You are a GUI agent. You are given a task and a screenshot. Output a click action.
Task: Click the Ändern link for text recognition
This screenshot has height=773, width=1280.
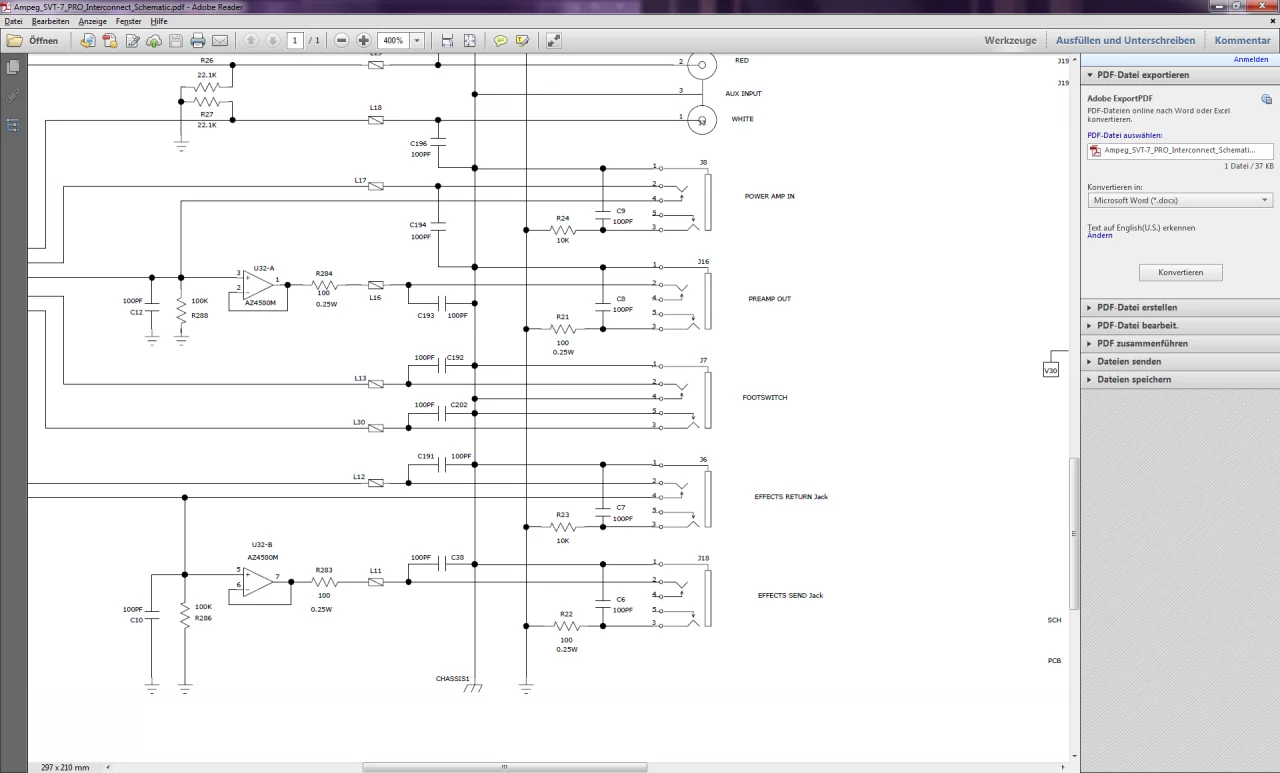(x=1099, y=236)
